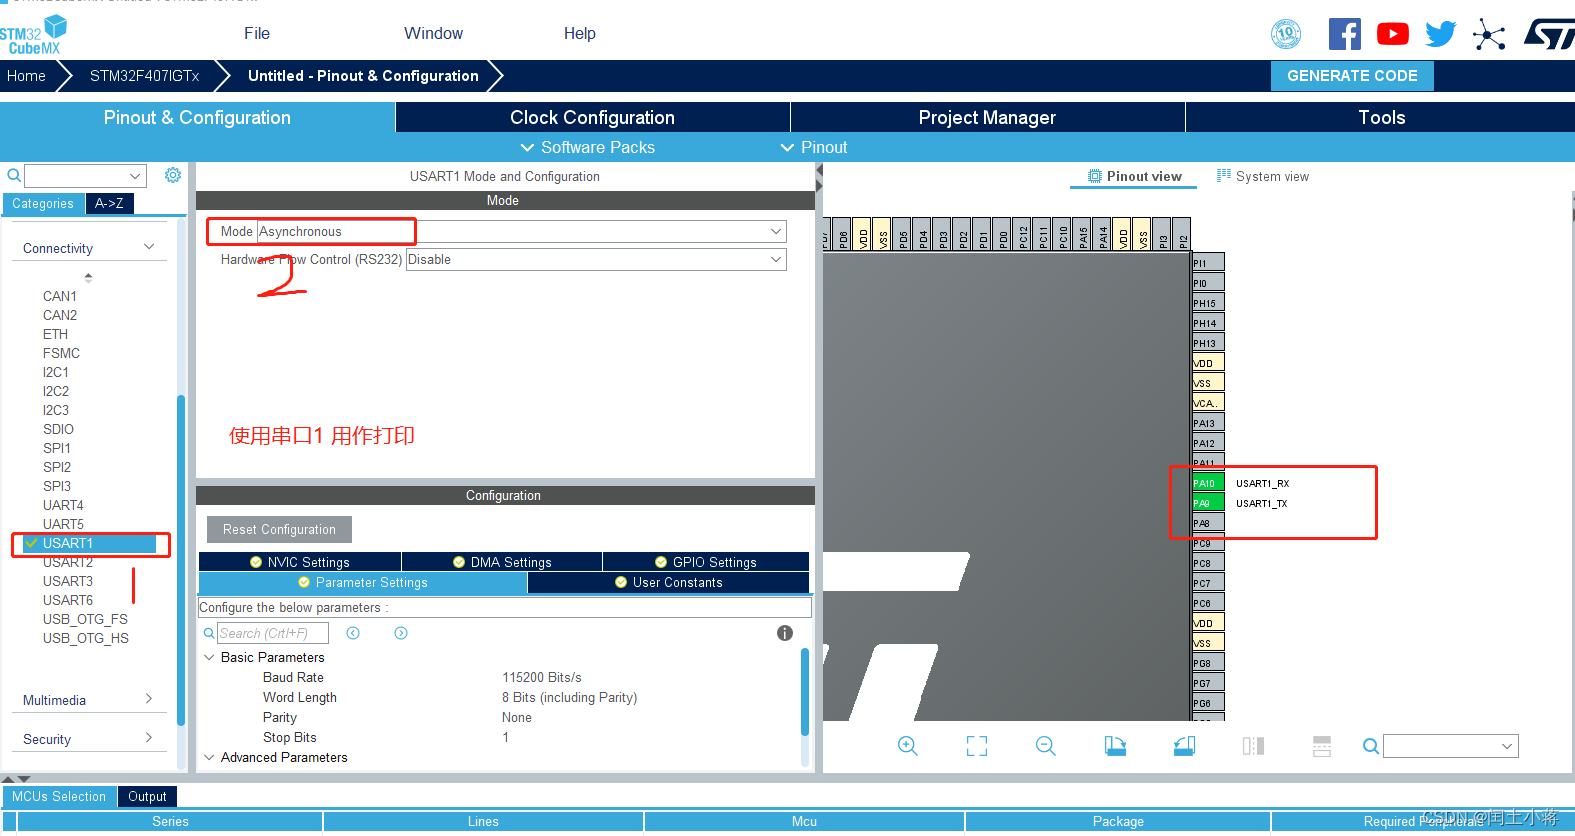
Task: Open the Window menu
Action: pyautogui.click(x=433, y=33)
